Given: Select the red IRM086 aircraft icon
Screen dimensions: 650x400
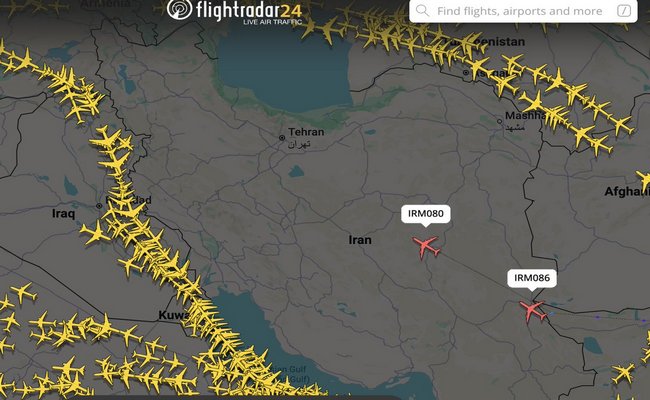Looking at the screenshot, I should pos(533,310).
